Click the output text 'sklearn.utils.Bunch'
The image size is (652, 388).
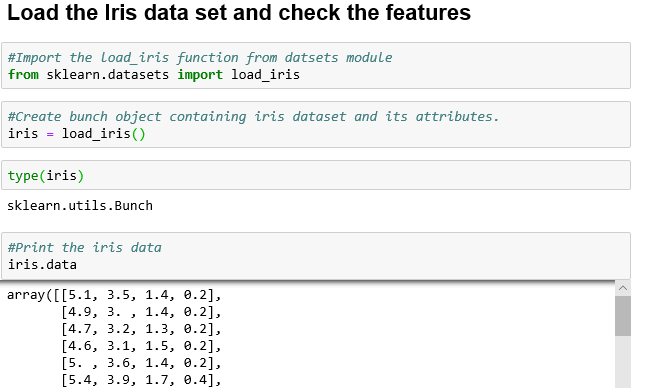coord(80,206)
